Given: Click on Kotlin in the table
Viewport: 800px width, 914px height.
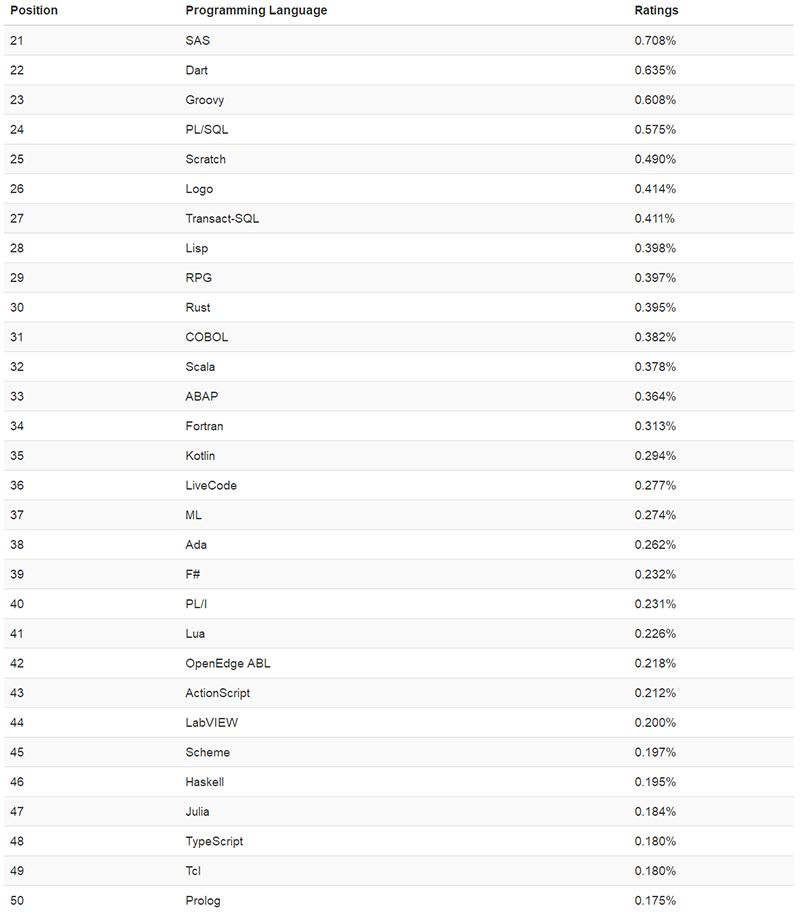Looking at the screenshot, I should tap(200, 456).
